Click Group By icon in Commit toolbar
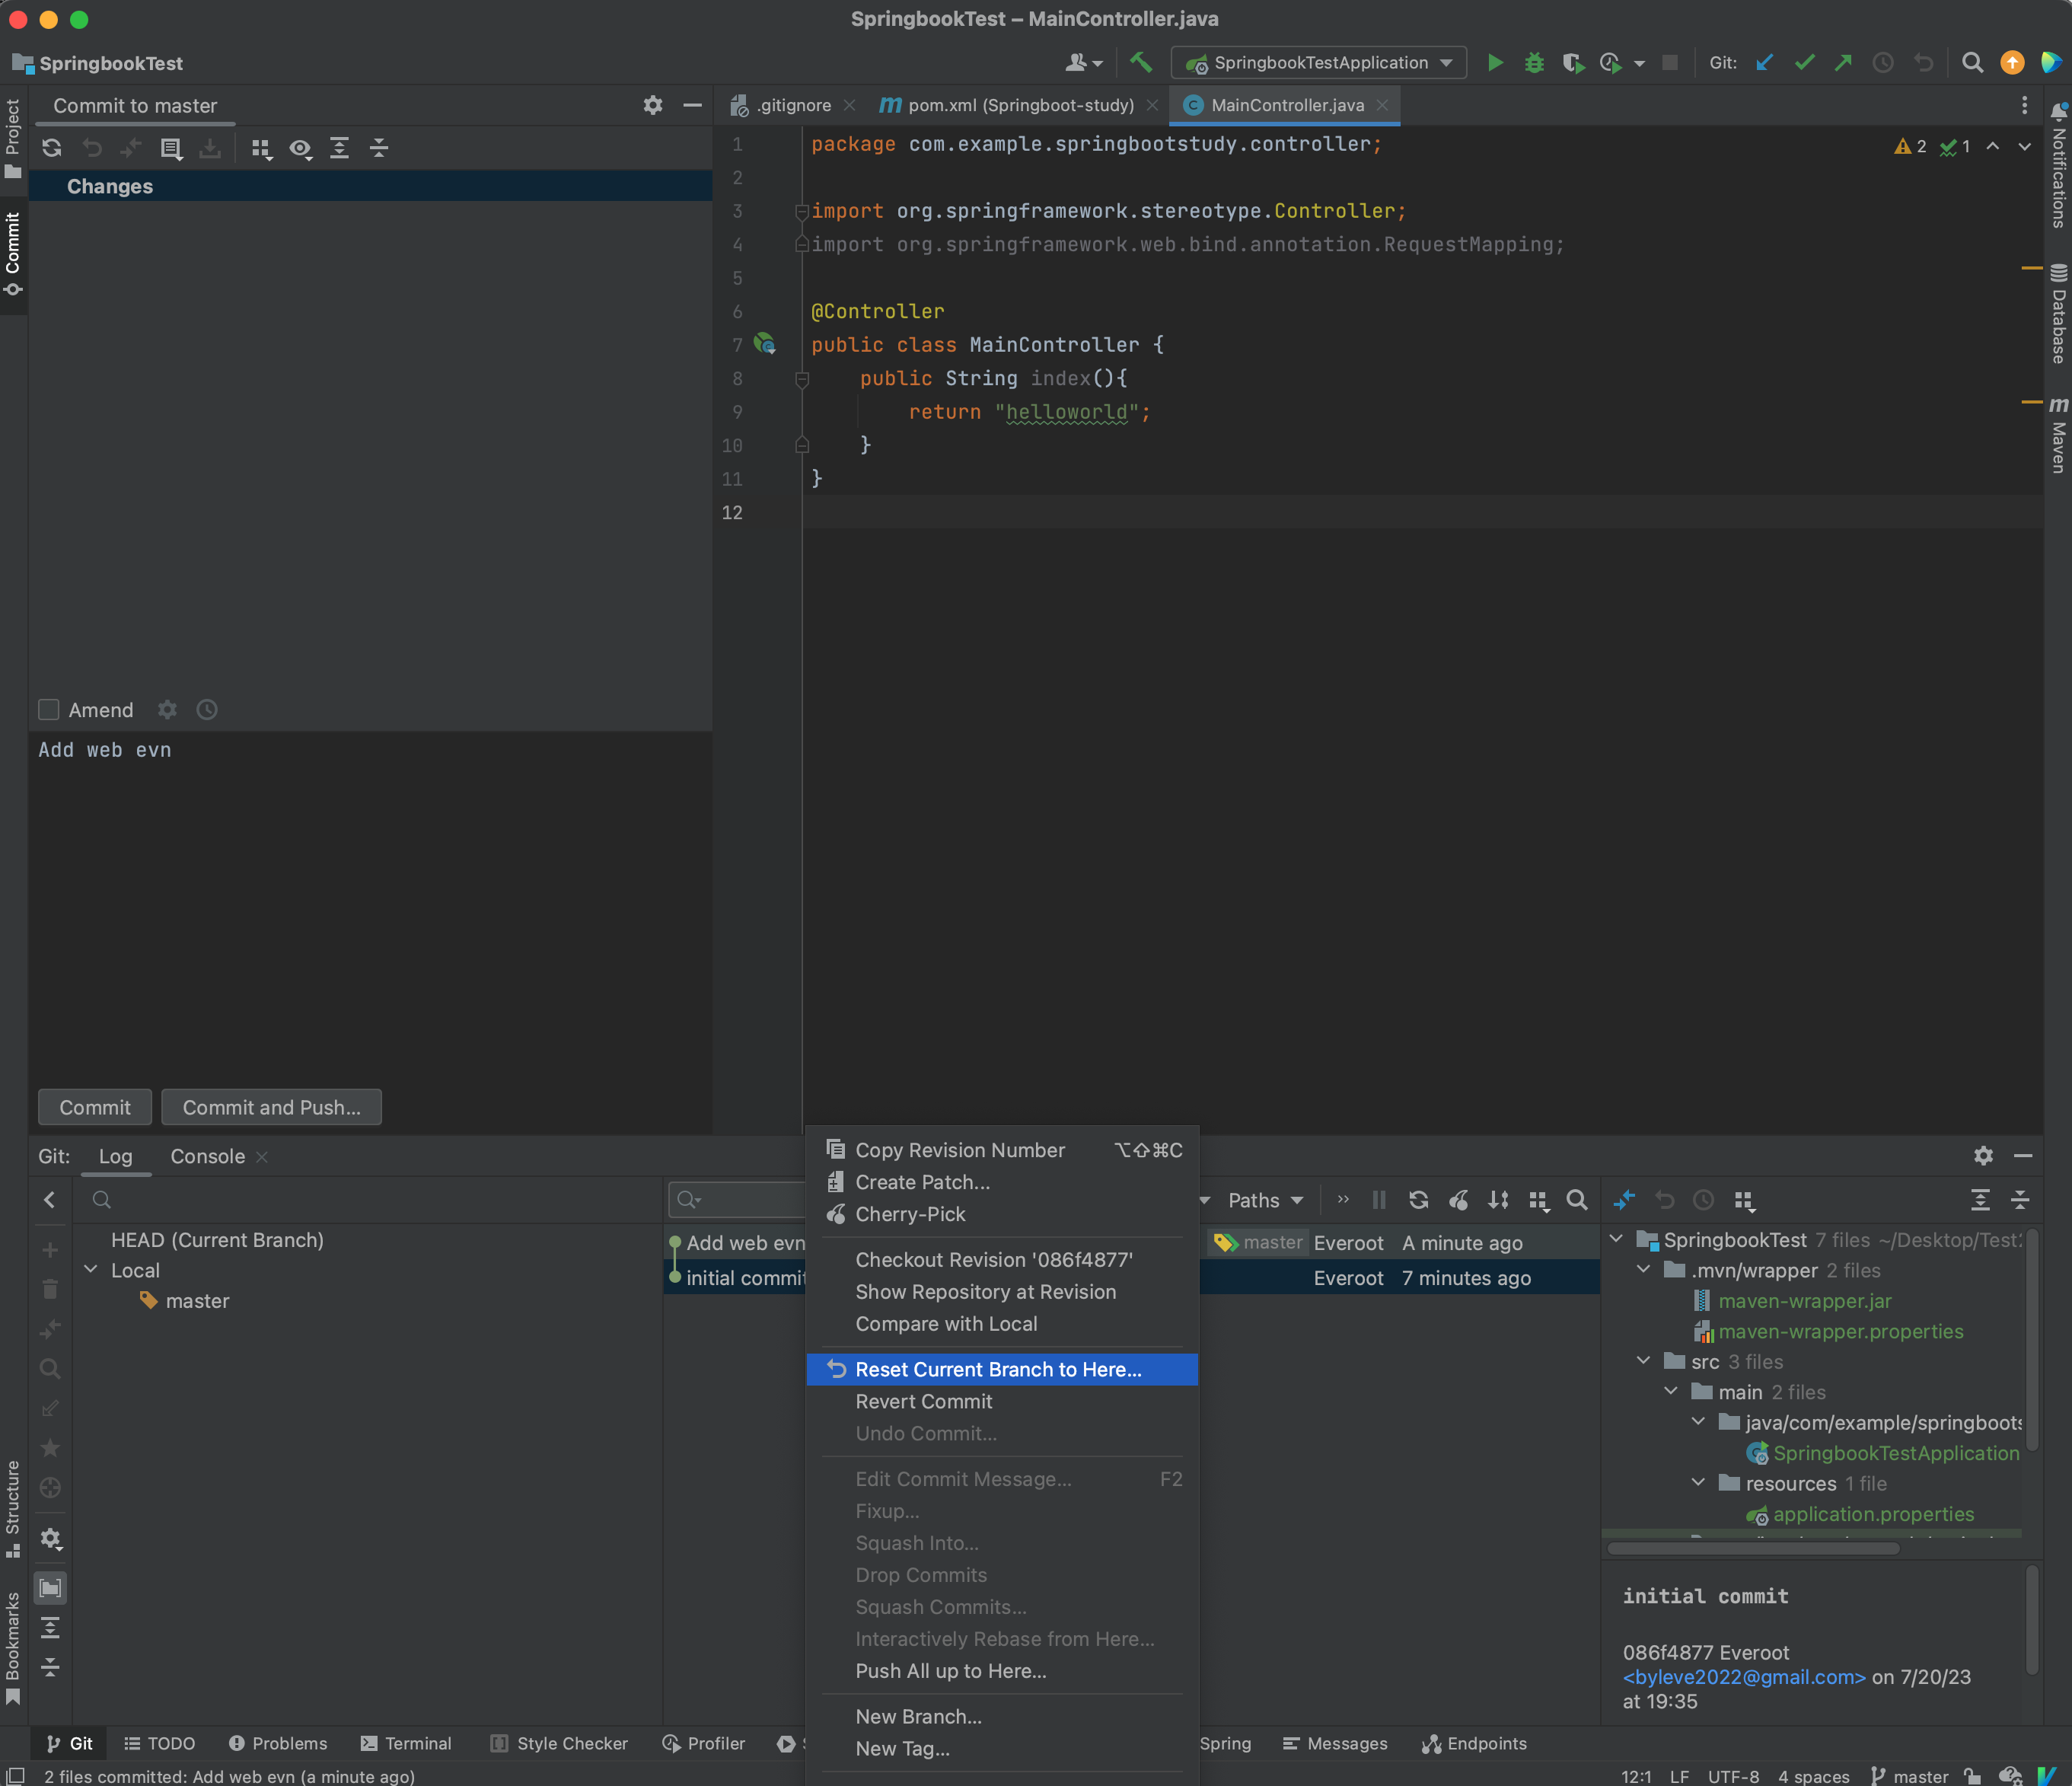The image size is (2072, 1786). (262, 149)
